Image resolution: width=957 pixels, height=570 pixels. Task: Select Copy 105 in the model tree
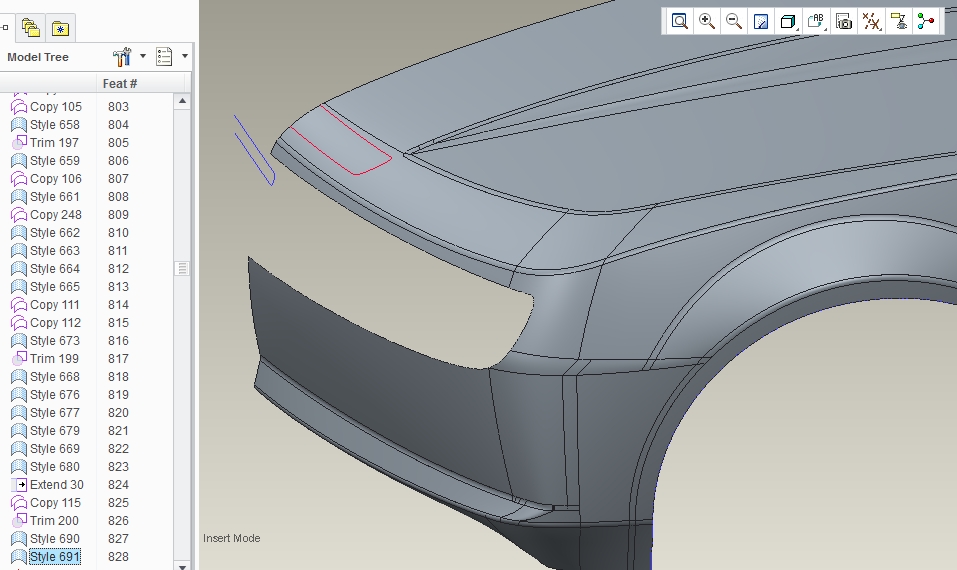click(x=56, y=107)
